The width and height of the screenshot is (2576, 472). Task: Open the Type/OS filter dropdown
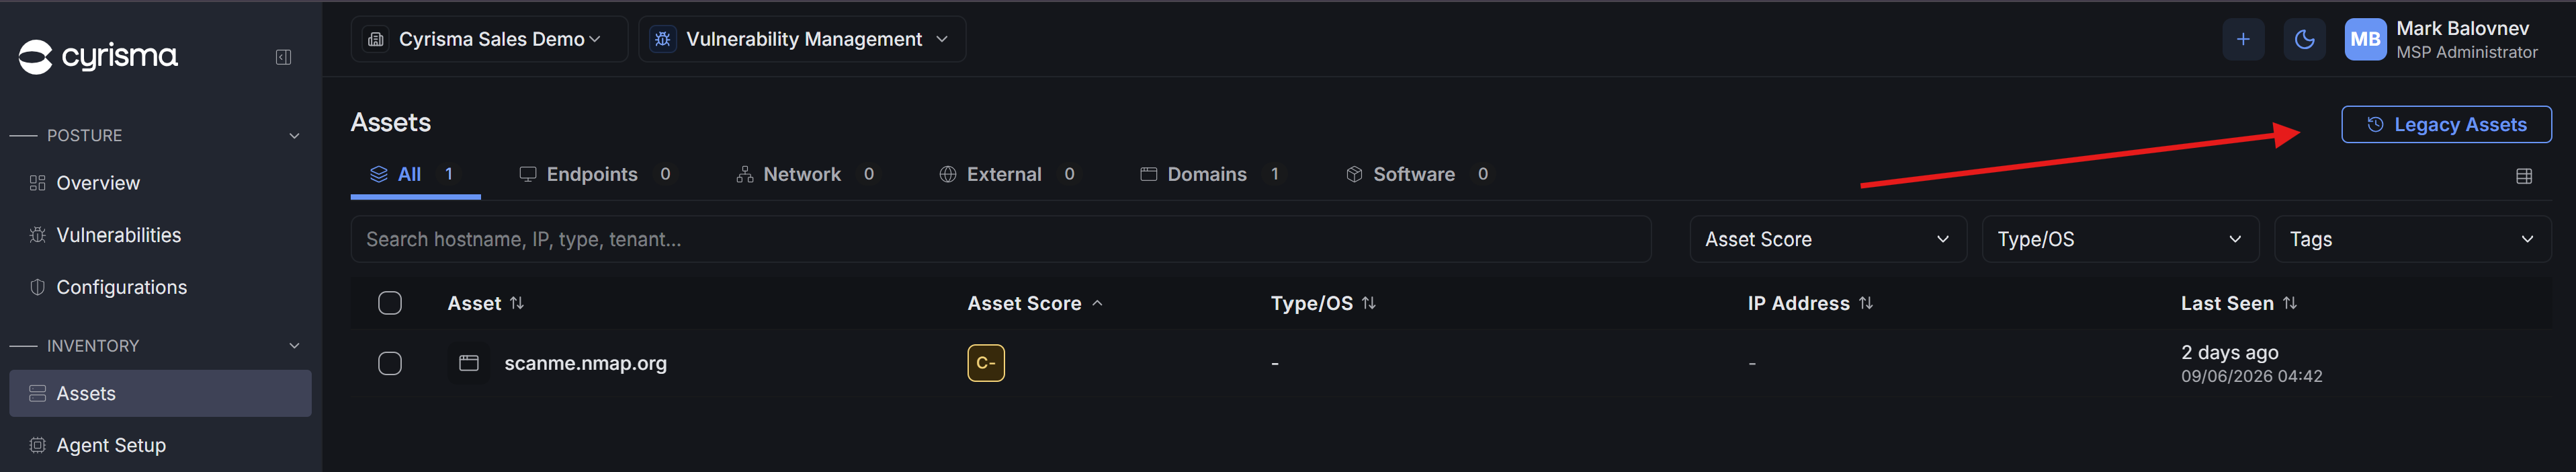2120,239
